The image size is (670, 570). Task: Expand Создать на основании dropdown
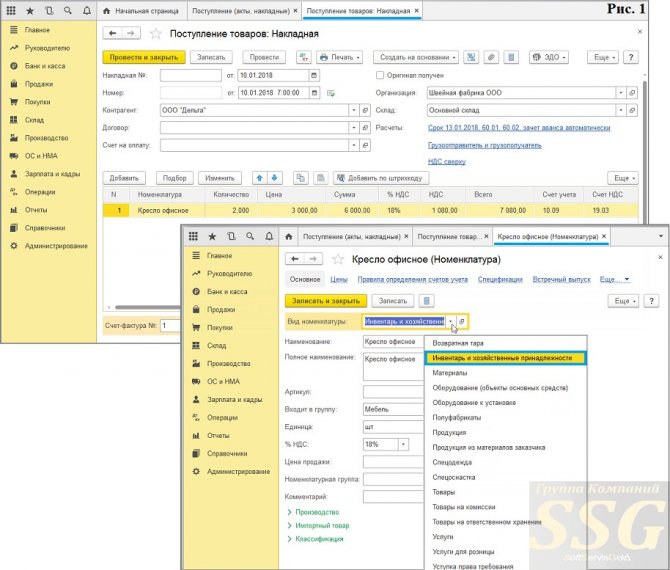click(x=416, y=57)
